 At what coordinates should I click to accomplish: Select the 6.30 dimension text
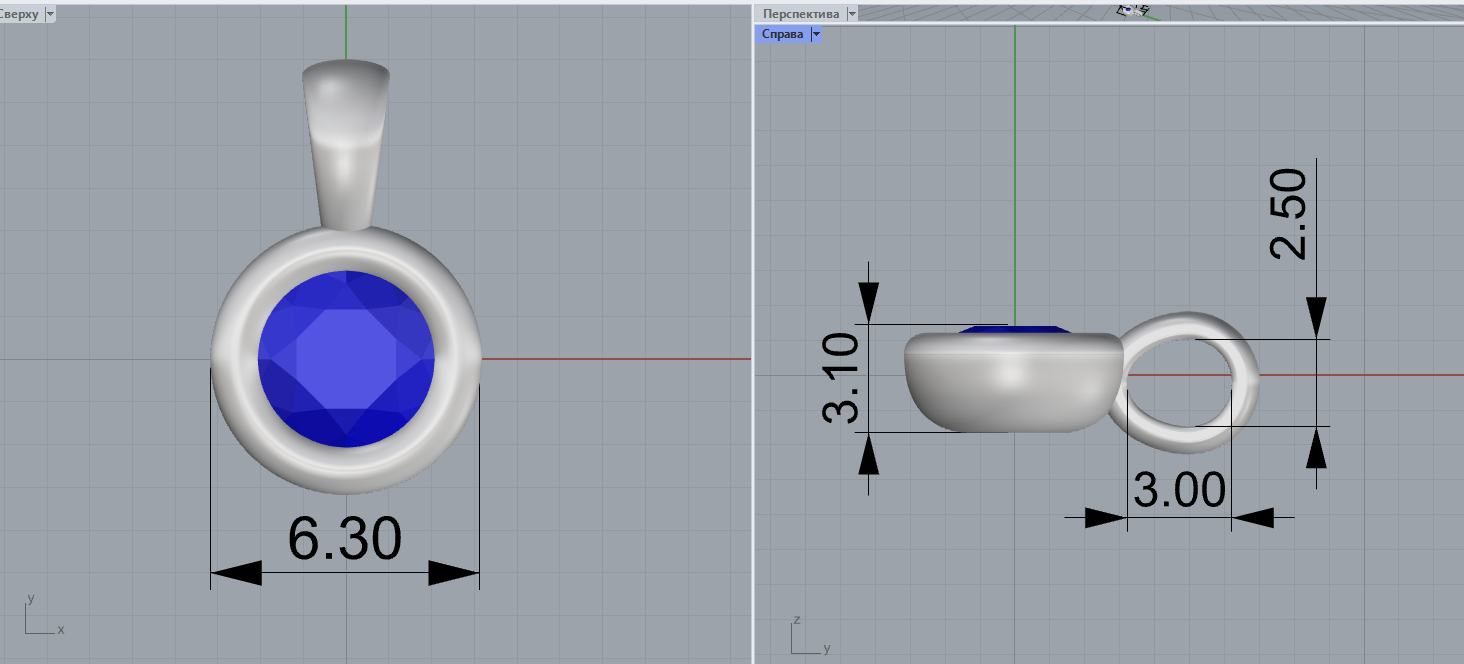click(345, 538)
